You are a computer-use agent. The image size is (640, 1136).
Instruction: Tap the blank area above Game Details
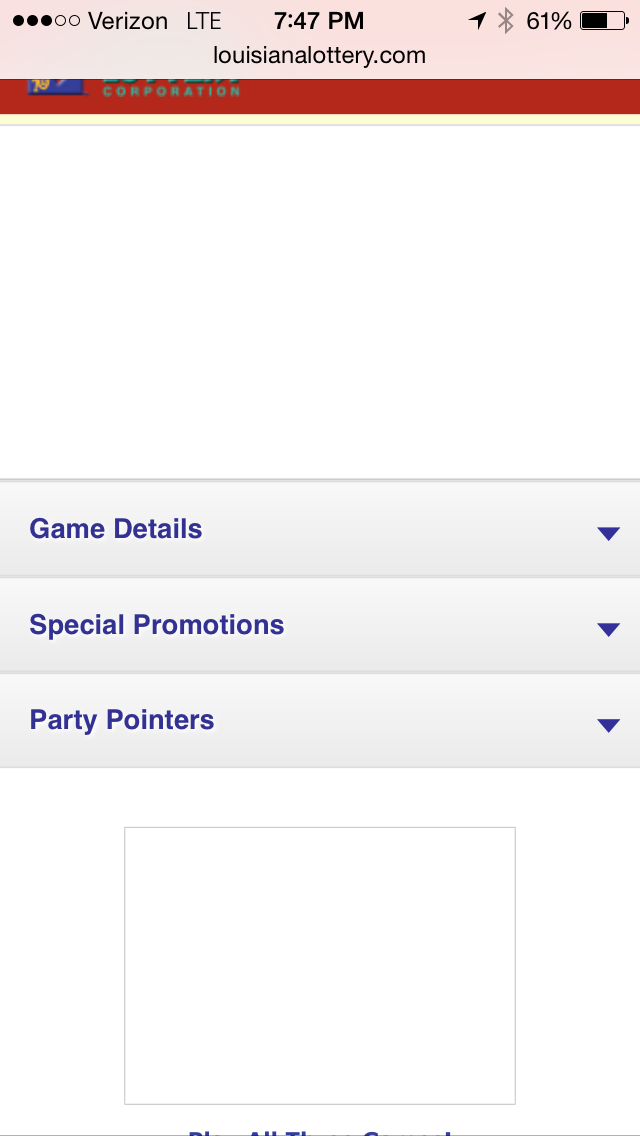(320, 300)
